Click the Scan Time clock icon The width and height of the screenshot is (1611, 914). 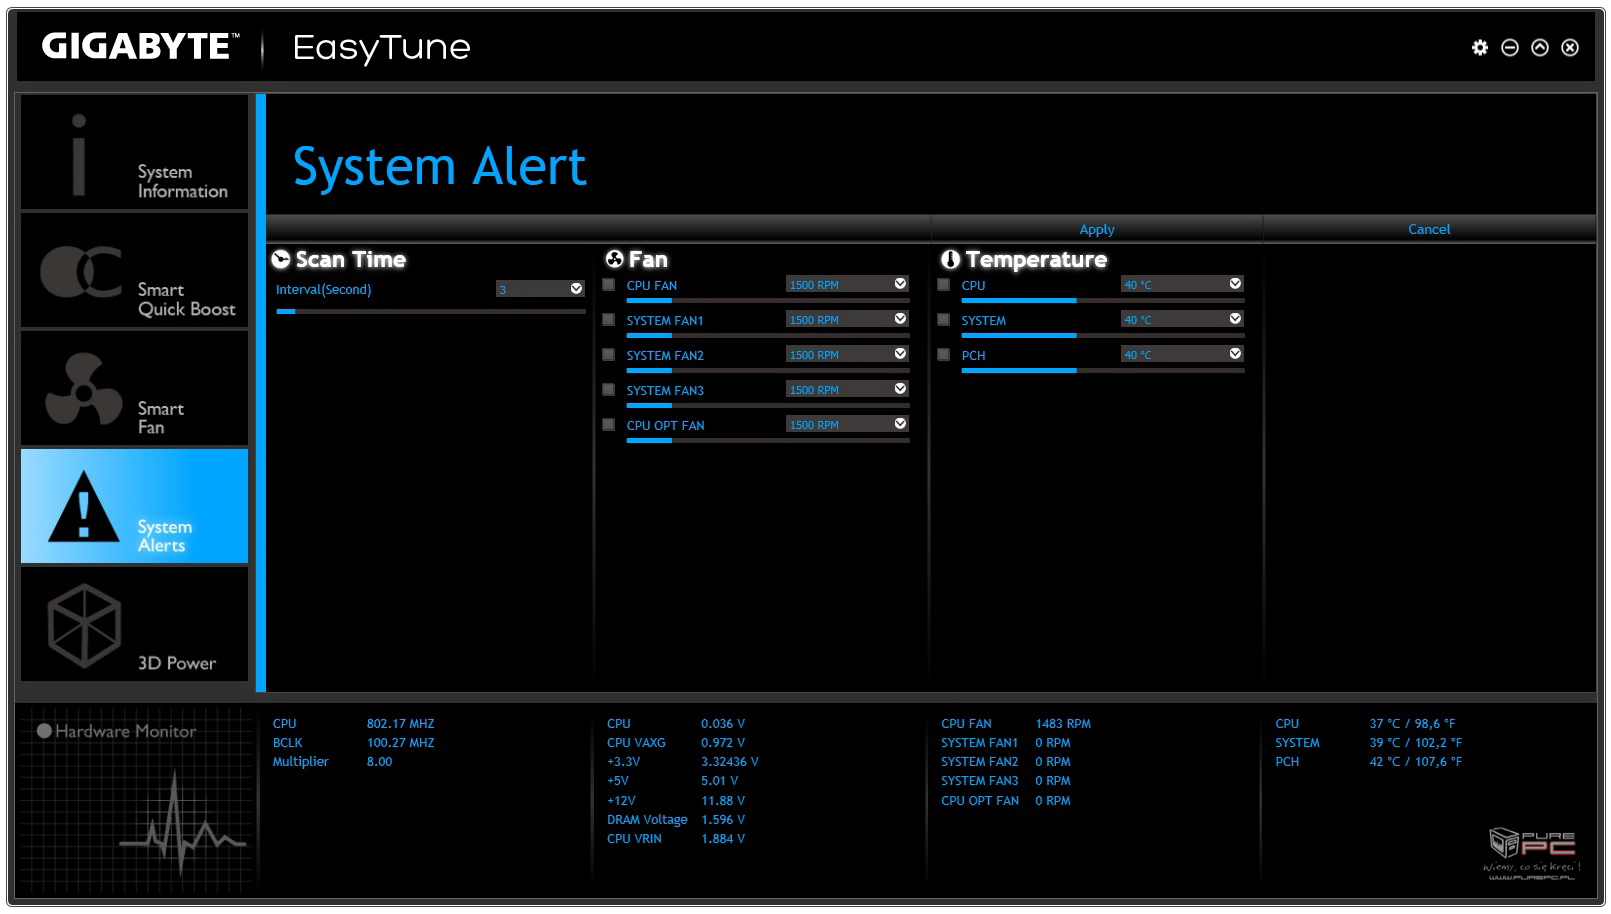(x=281, y=259)
